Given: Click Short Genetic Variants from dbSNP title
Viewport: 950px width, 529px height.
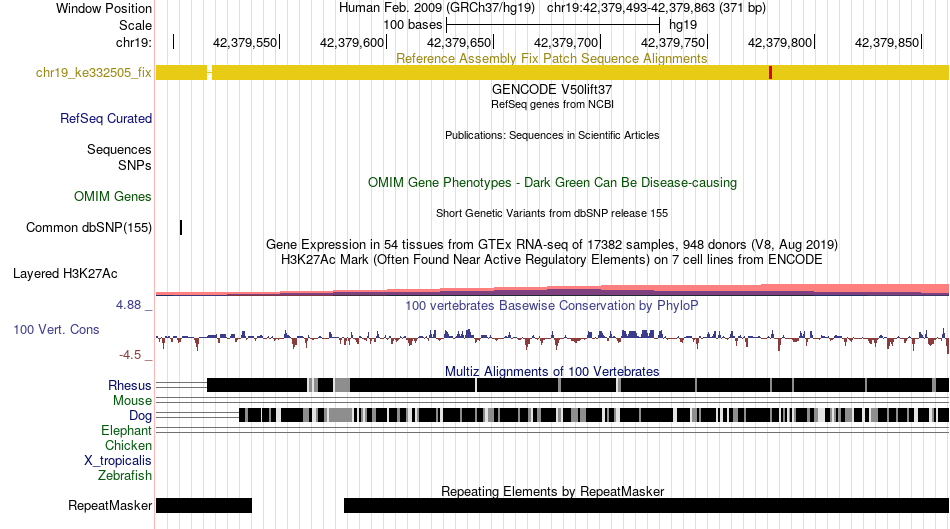Looking at the screenshot, I should tap(552, 213).
